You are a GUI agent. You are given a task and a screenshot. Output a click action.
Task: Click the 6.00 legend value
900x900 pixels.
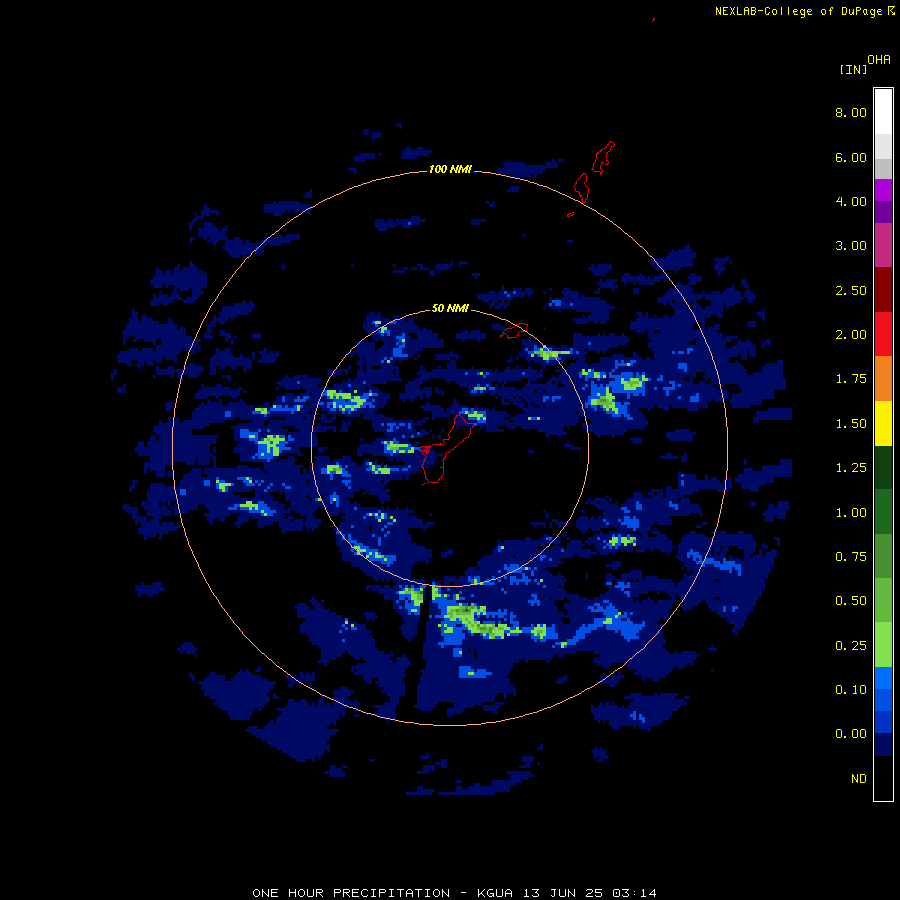pos(851,157)
